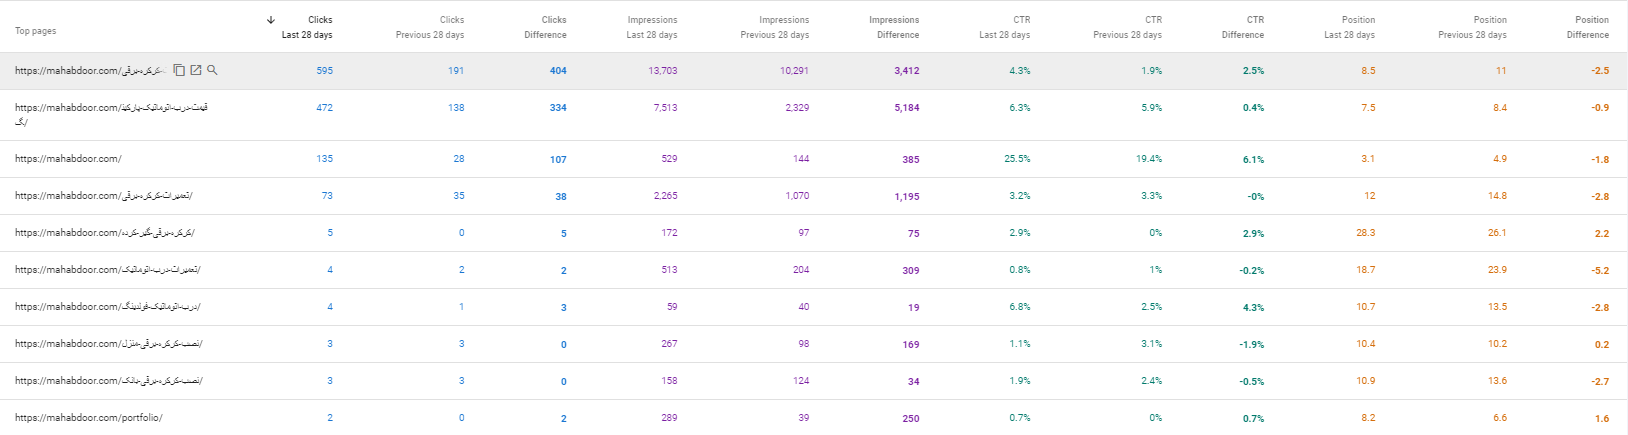The height and width of the screenshot is (435, 1628).
Task: Inspect first row URL with magnifier icon
Action: [212, 70]
